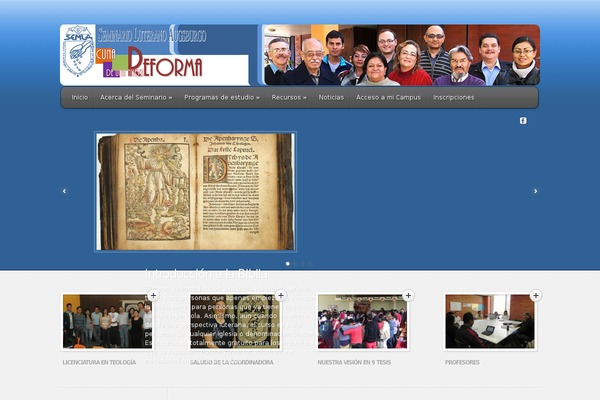Select the fourth slider pagination dot
600x400 pixels.
pyautogui.click(x=310, y=264)
